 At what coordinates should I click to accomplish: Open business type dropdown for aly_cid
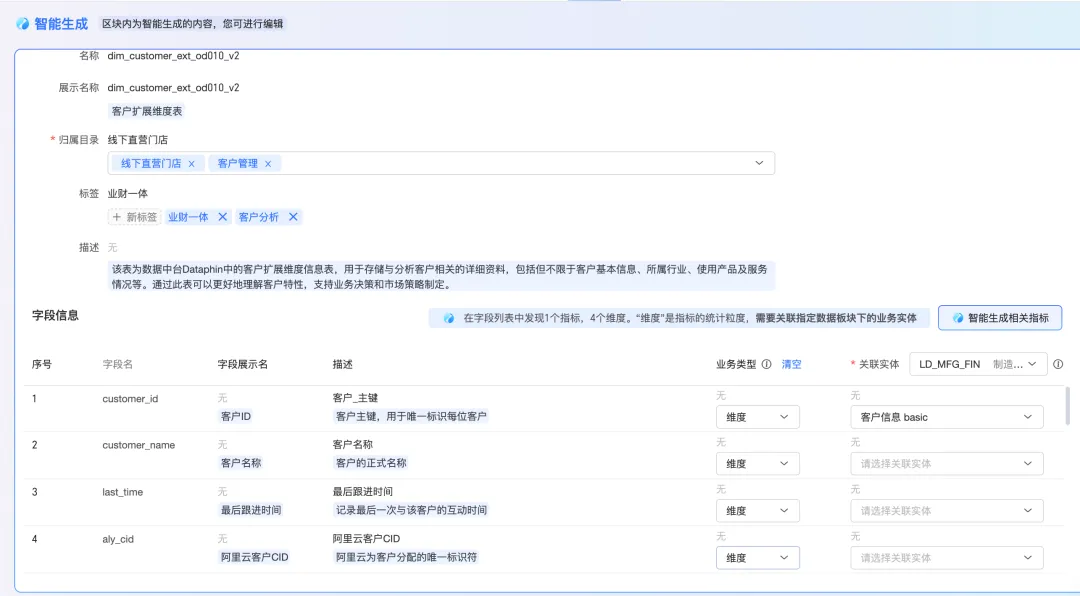[758, 557]
